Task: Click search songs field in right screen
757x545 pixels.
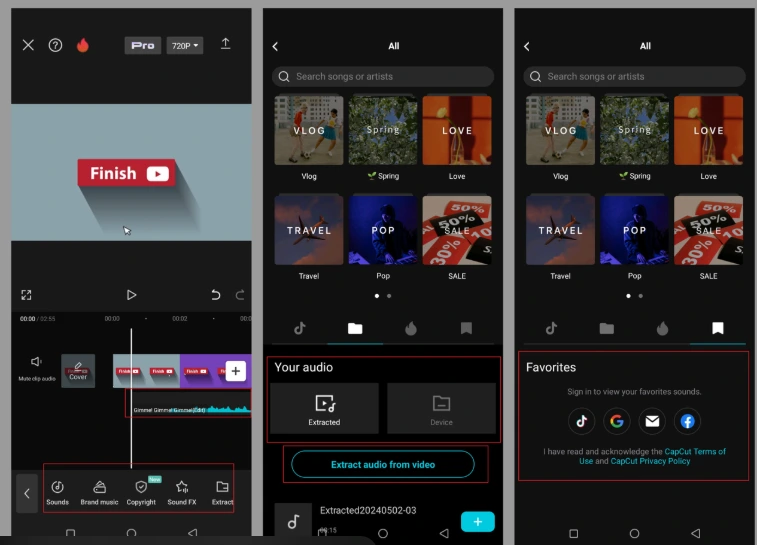Action: pyautogui.click(x=634, y=76)
